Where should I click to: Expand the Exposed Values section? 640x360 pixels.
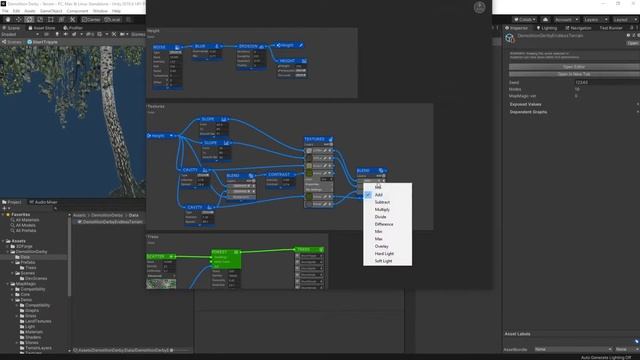pyautogui.click(x=525, y=104)
